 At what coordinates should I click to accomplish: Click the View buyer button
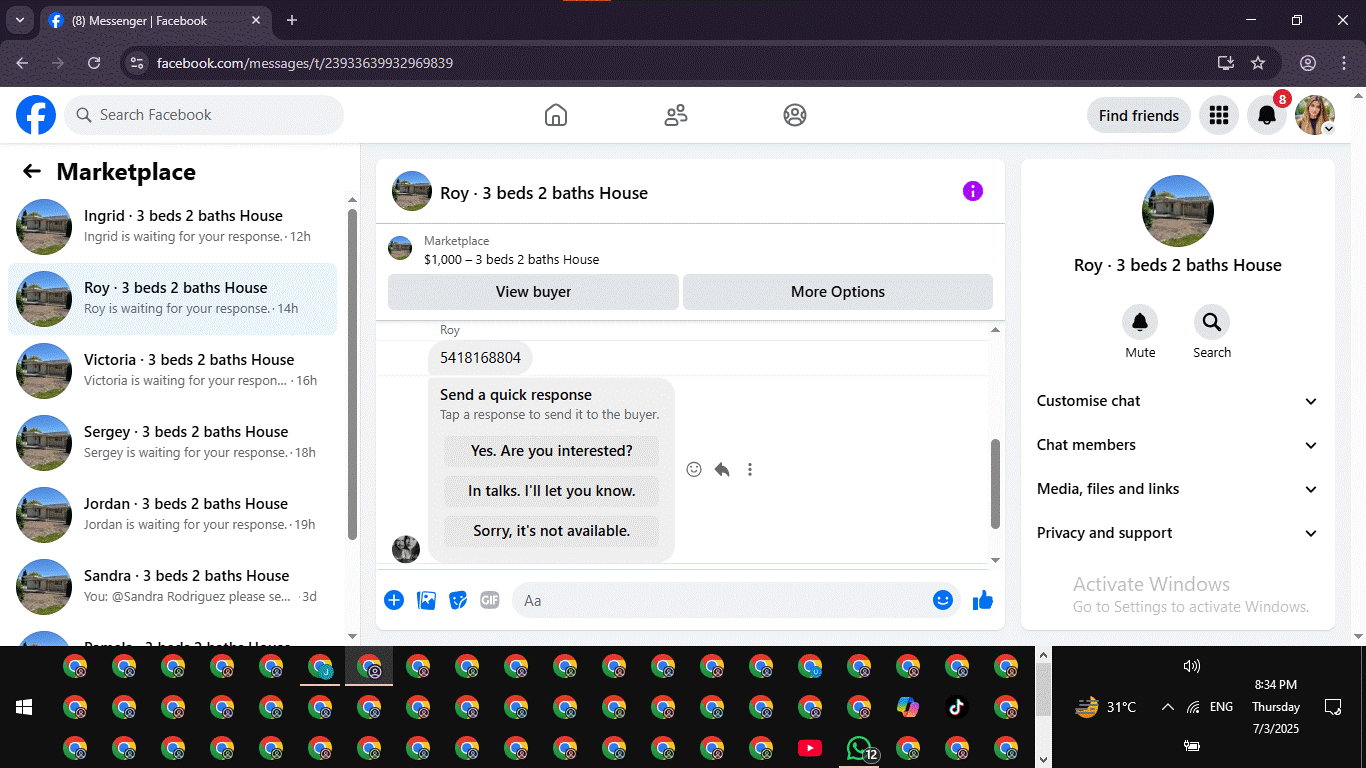click(x=533, y=292)
